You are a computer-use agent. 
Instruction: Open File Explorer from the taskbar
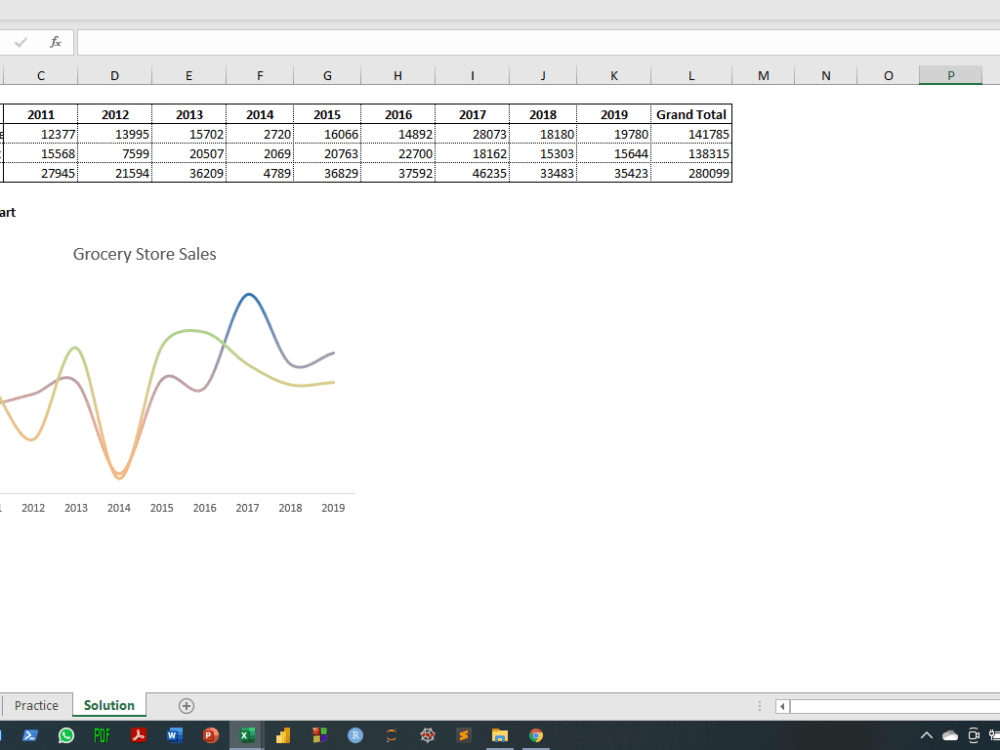click(500, 735)
